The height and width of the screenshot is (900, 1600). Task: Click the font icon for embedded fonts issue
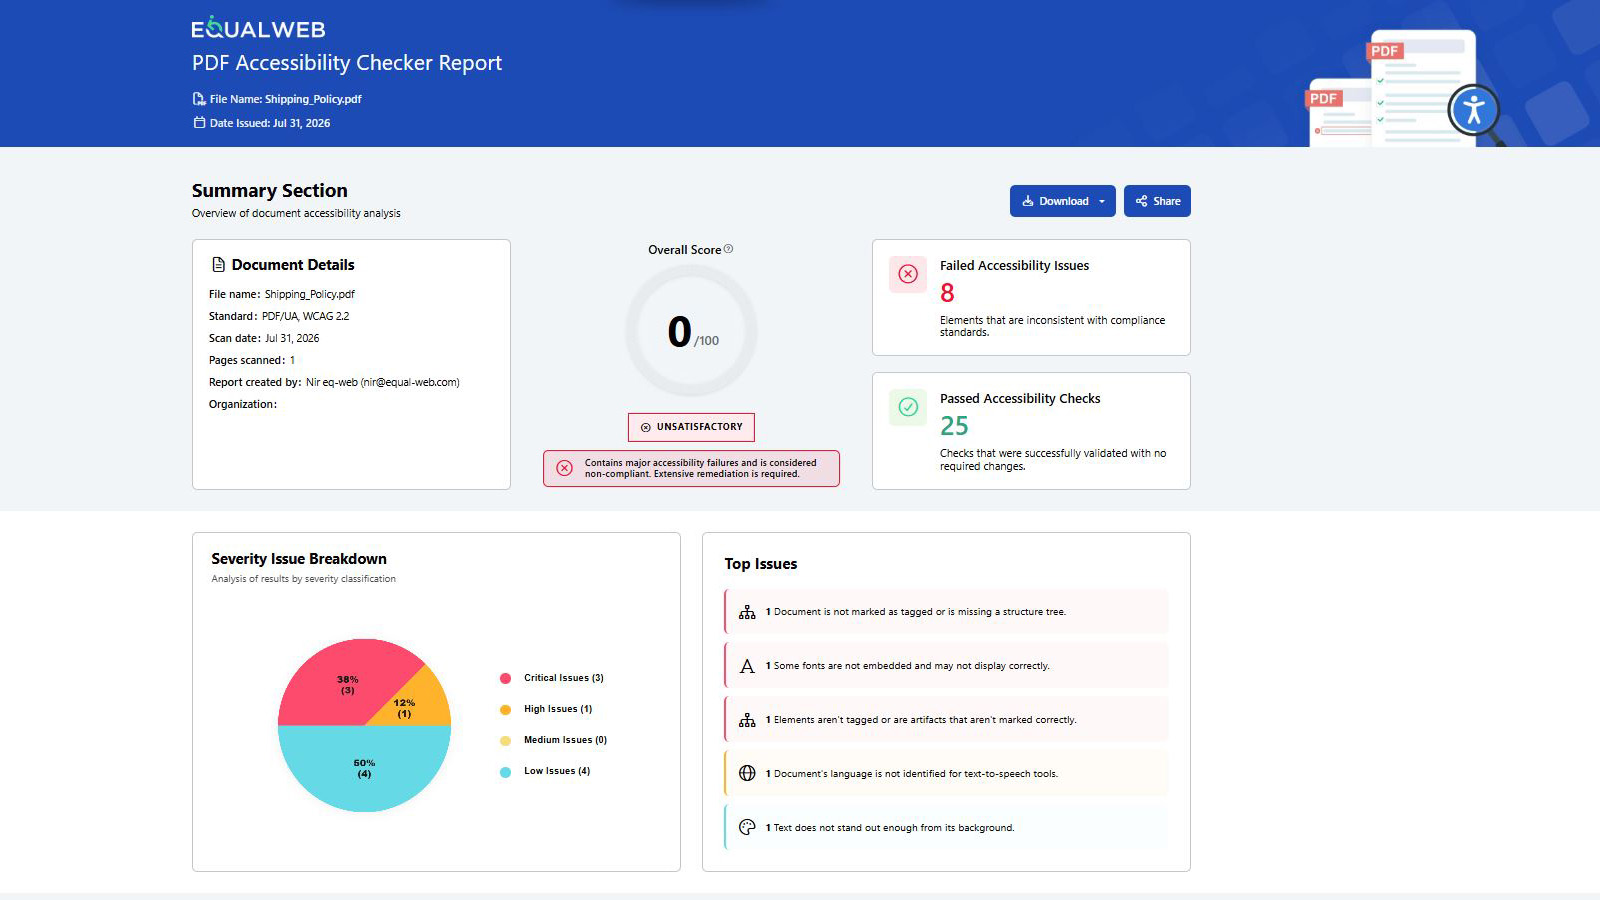point(747,666)
